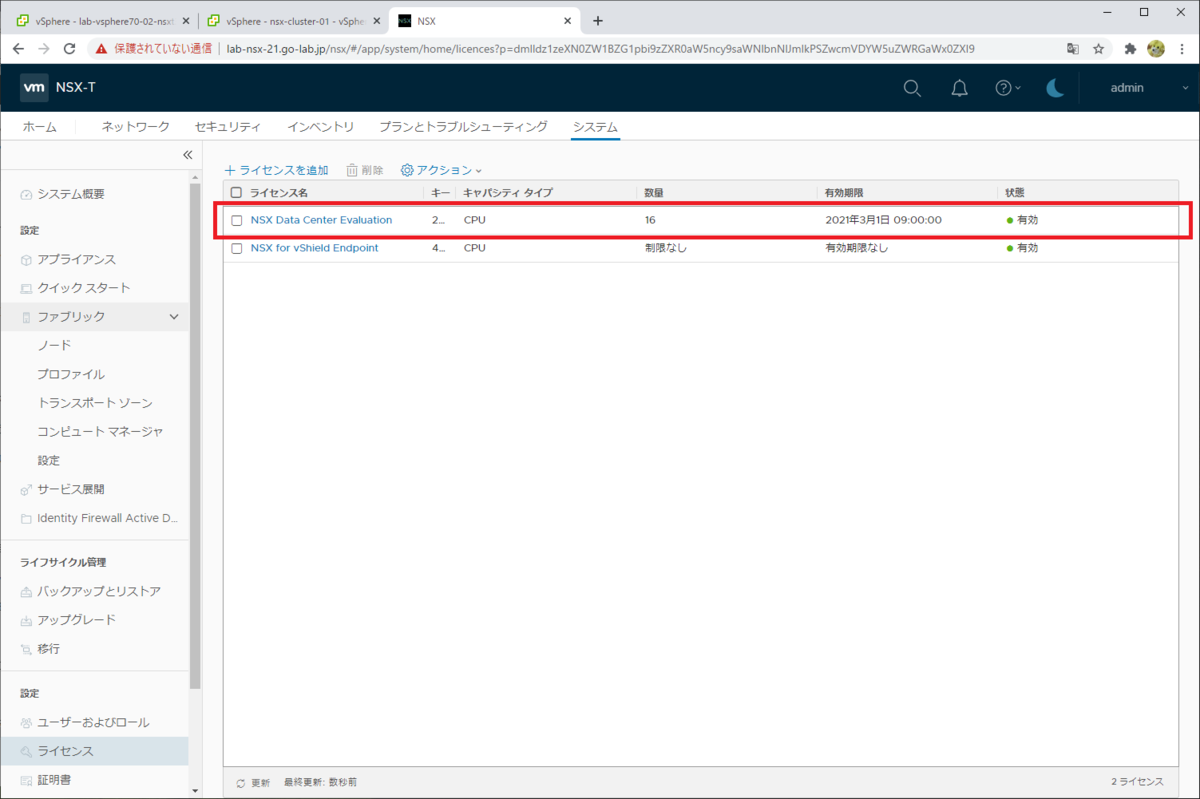Open 設定 under ファブリック
Image resolution: width=1200 pixels, height=799 pixels.
pos(49,461)
